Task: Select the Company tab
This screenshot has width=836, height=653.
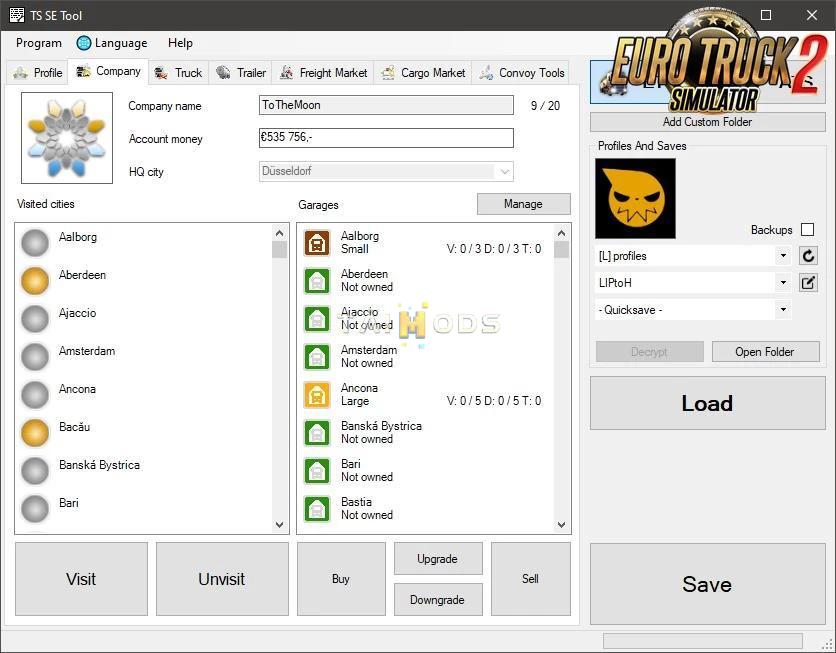Action: pyautogui.click(x=108, y=71)
